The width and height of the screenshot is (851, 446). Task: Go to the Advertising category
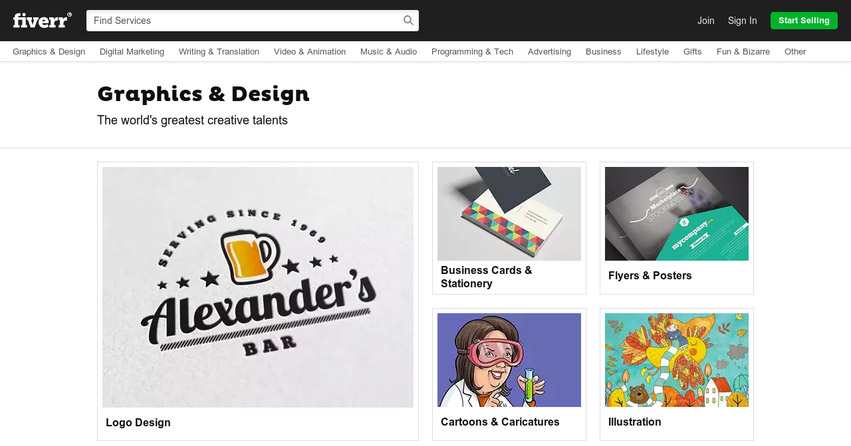coord(549,52)
